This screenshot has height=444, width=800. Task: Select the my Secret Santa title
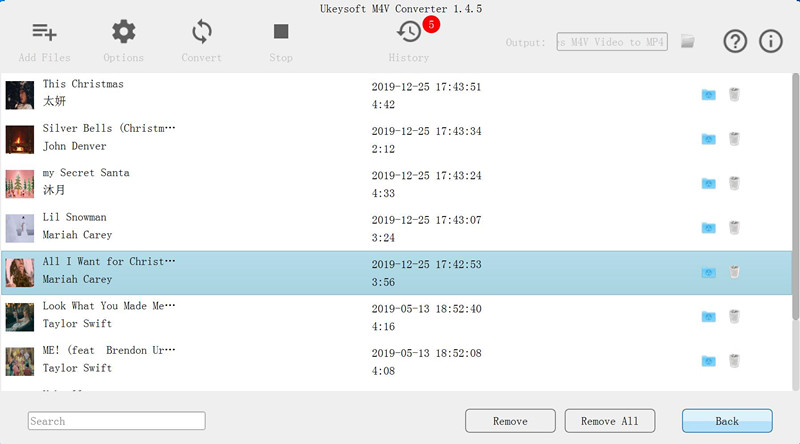pyautogui.click(x=86, y=172)
